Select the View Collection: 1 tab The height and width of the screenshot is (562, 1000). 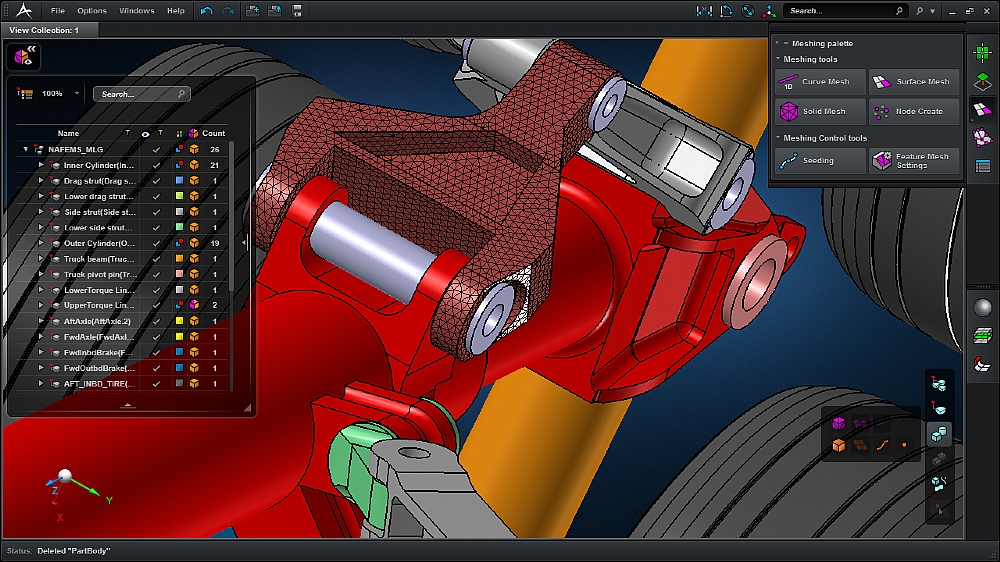click(50, 30)
